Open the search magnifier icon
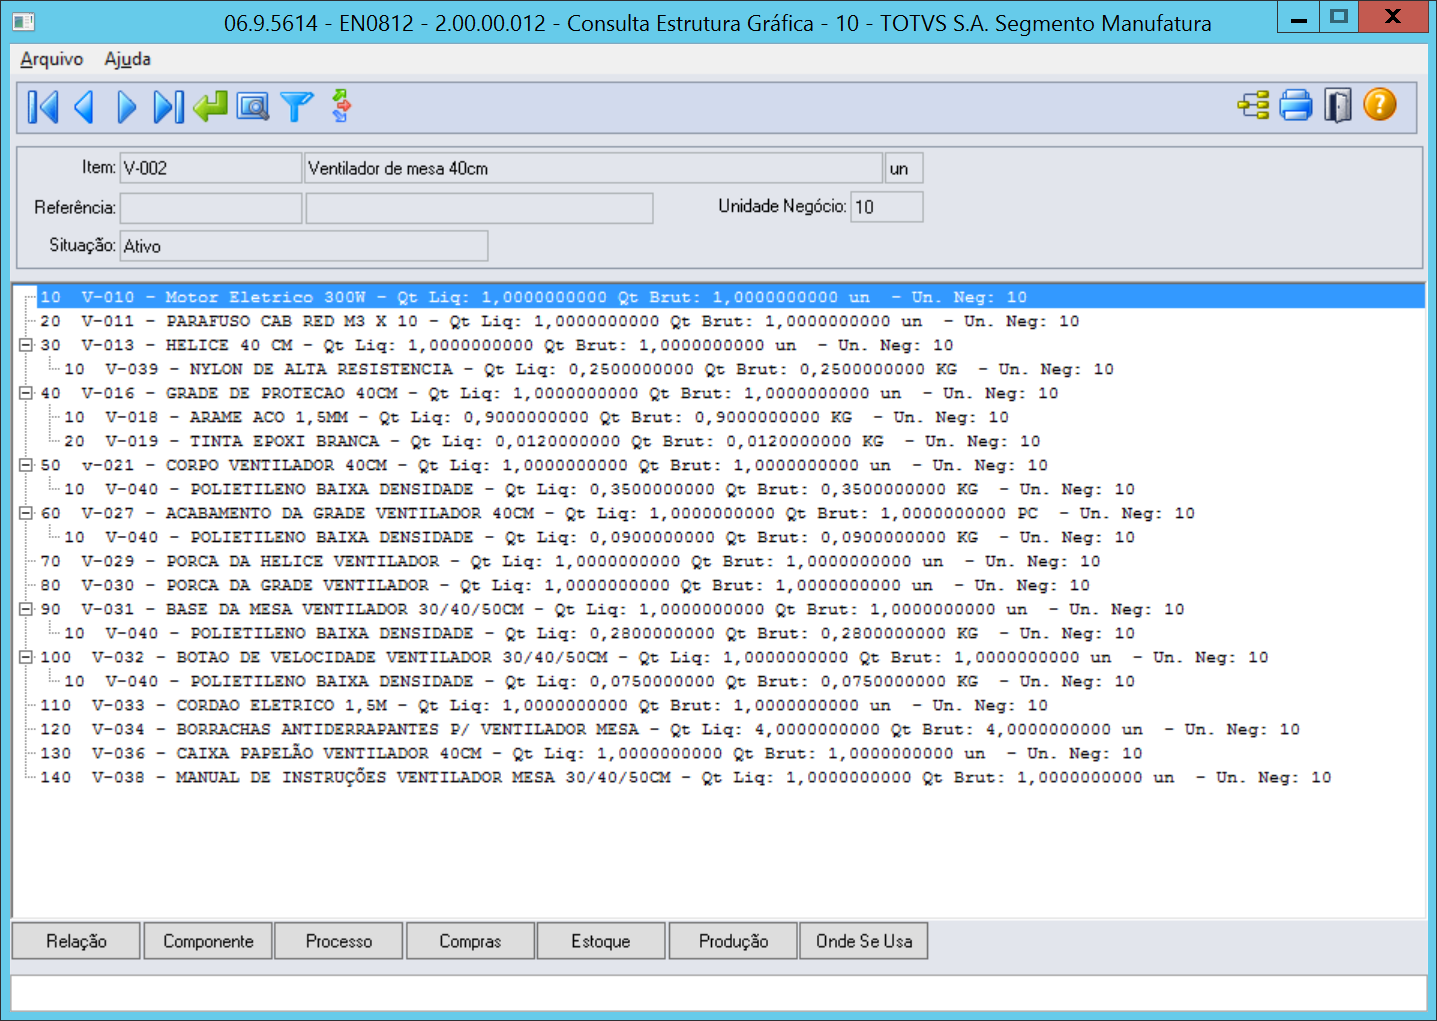Screen dimensions: 1437x1021 (x=253, y=106)
